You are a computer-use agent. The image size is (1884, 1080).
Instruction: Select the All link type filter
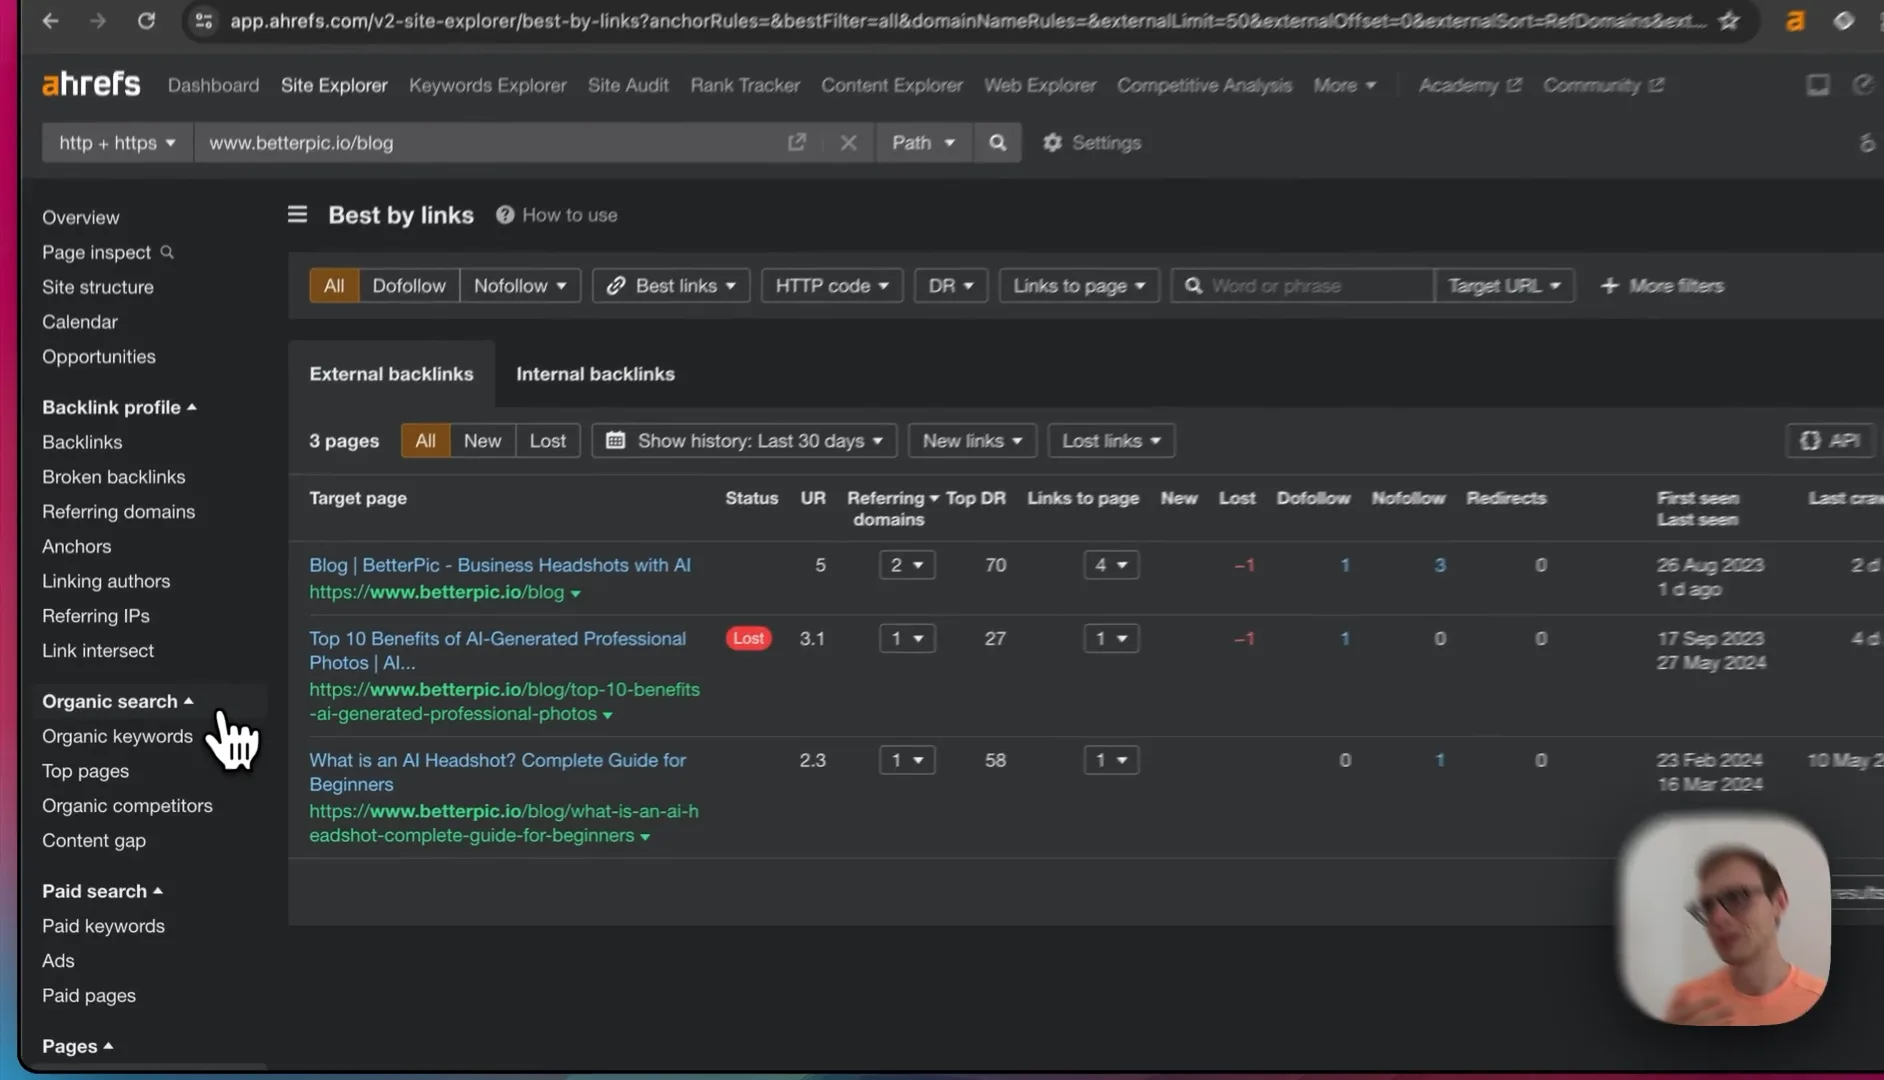(x=334, y=285)
